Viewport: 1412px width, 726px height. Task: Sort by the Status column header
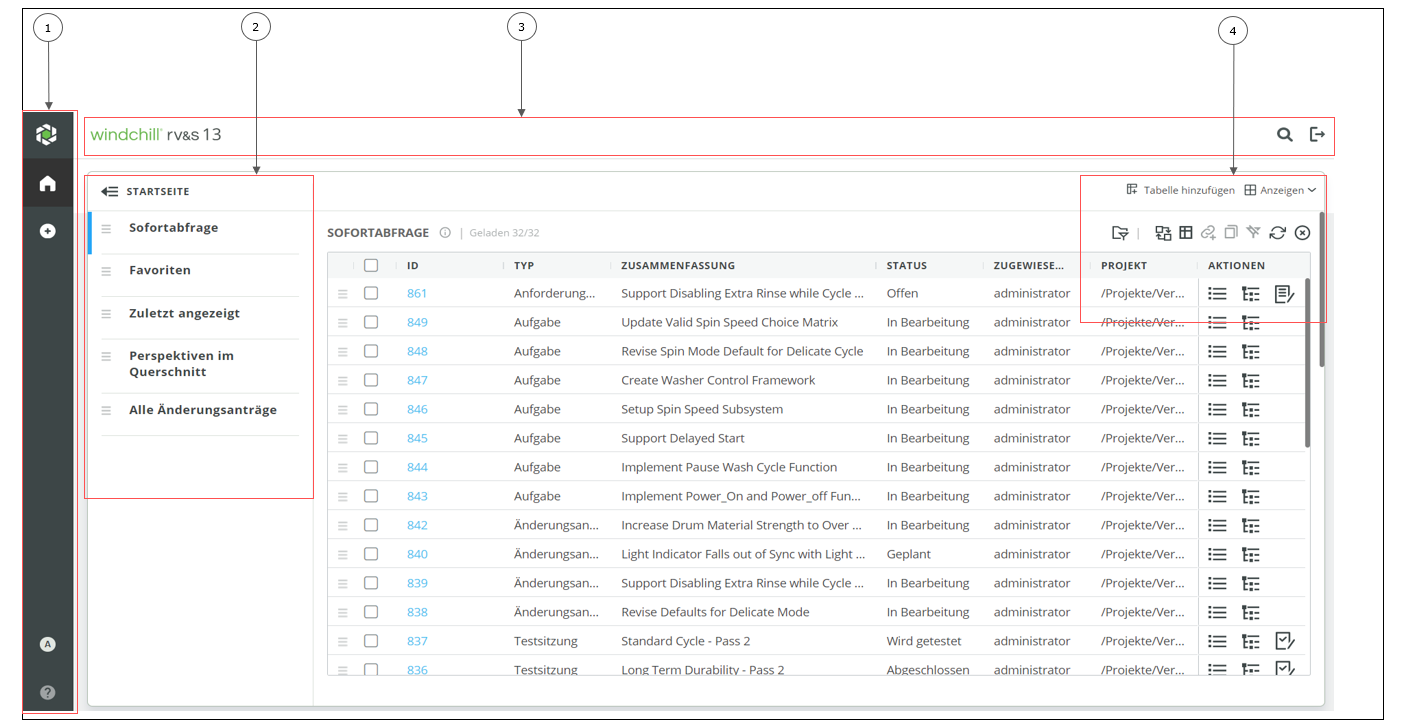coord(906,266)
